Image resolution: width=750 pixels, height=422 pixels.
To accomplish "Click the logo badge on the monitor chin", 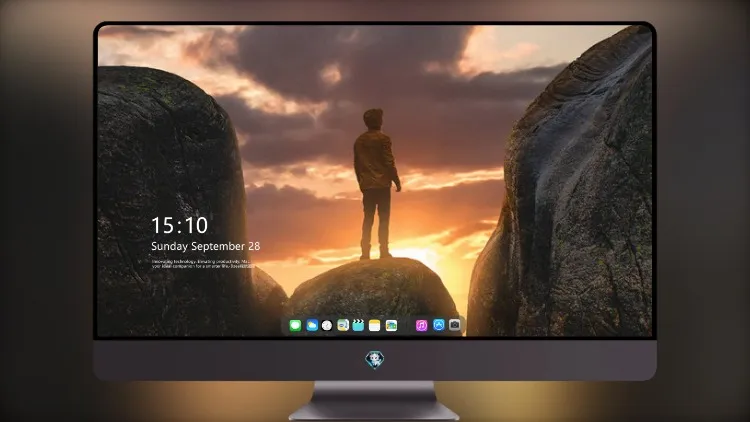I will coord(375,359).
